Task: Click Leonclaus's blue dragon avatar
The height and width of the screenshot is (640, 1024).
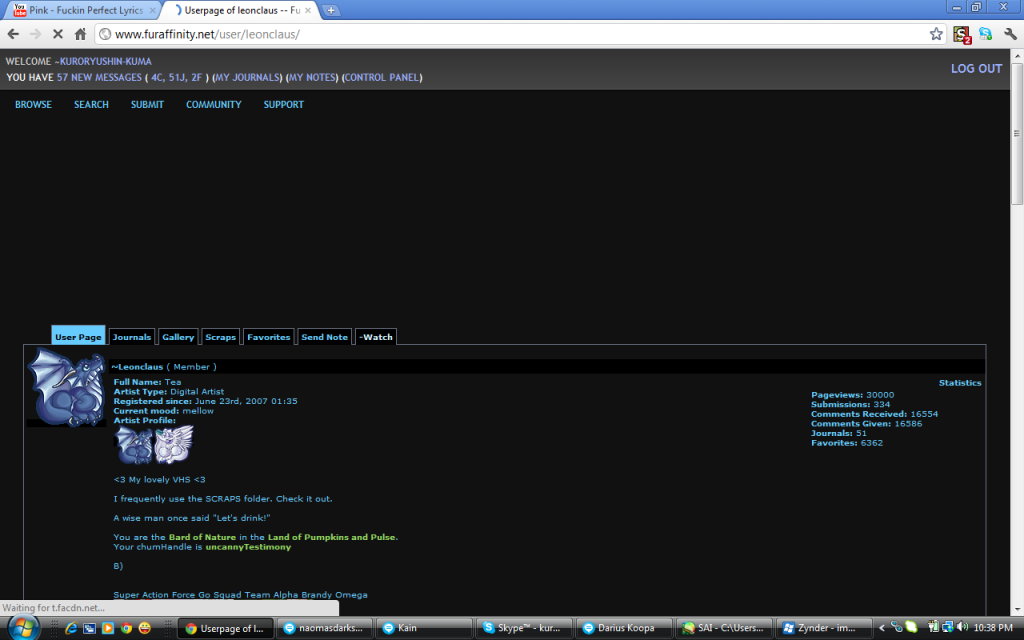Action: [65, 386]
